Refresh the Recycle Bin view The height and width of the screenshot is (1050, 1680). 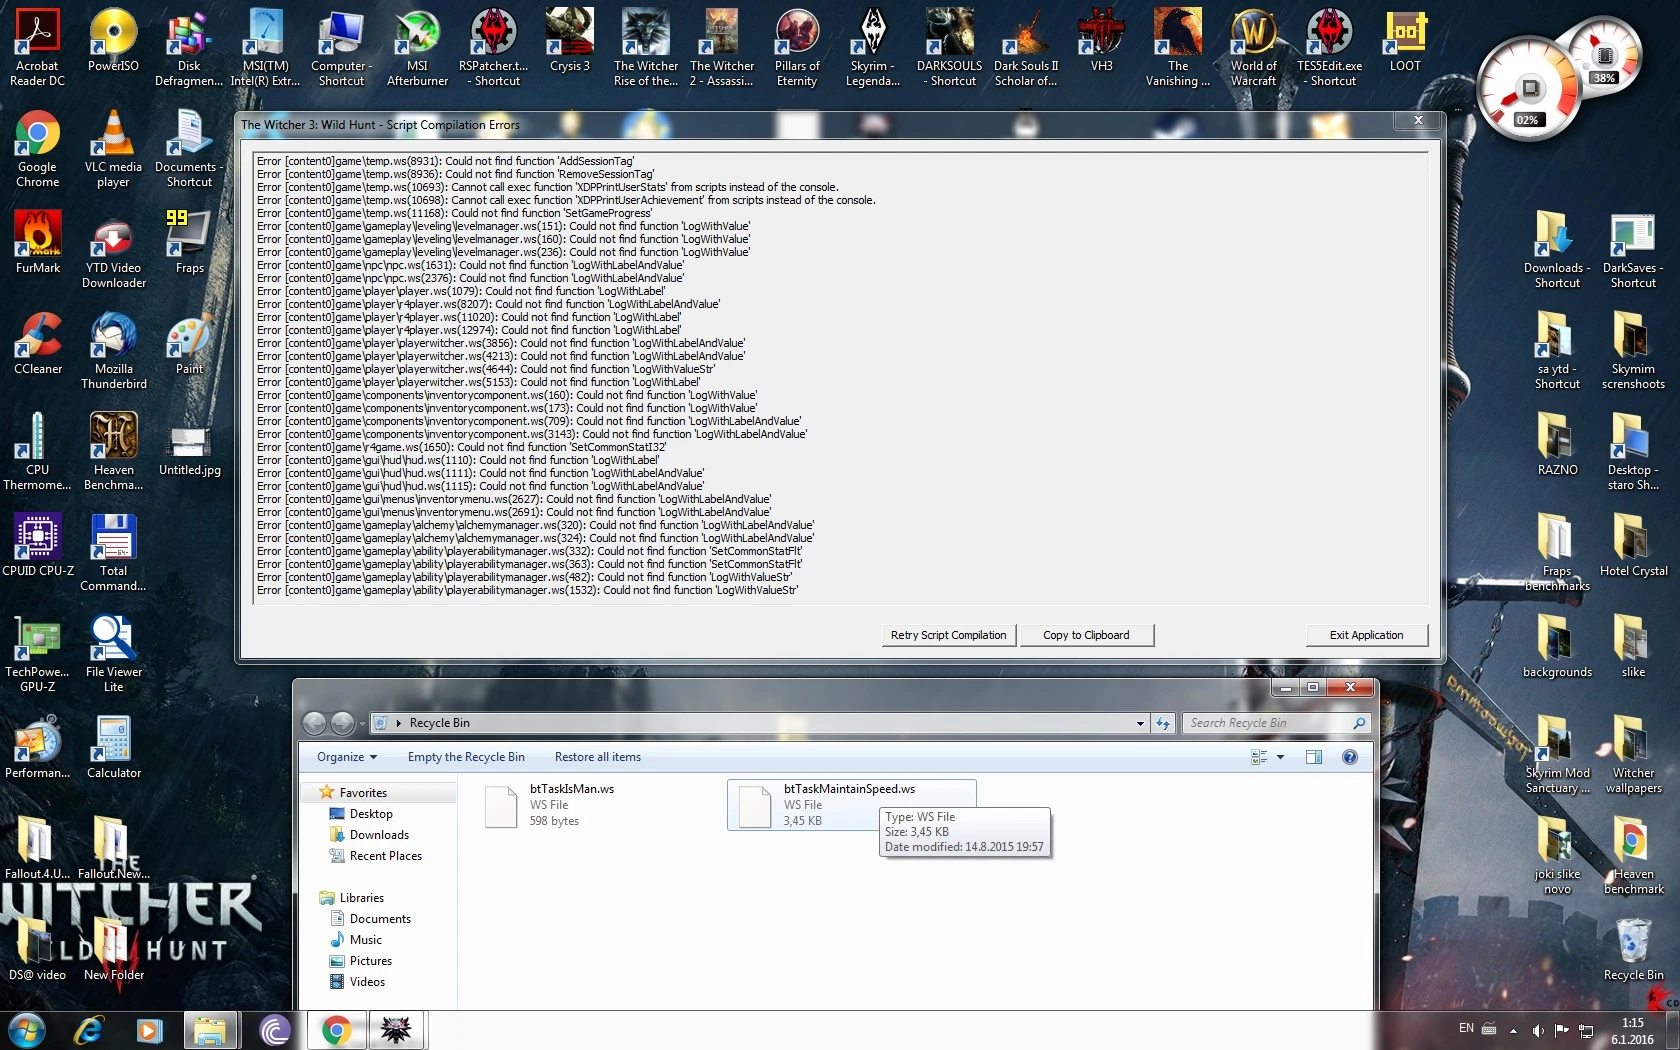tap(1163, 723)
